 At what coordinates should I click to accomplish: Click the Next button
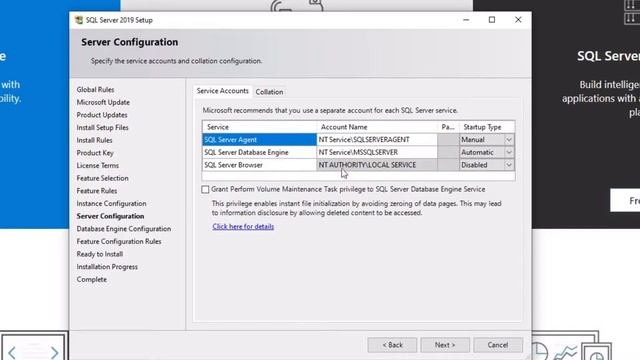(x=445, y=345)
